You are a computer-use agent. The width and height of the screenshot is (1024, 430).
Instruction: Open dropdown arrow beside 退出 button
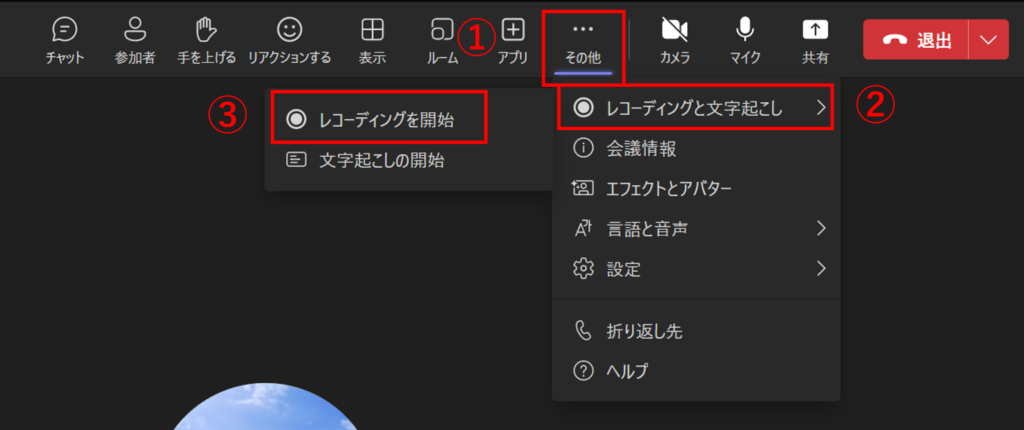tap(989, 40)
